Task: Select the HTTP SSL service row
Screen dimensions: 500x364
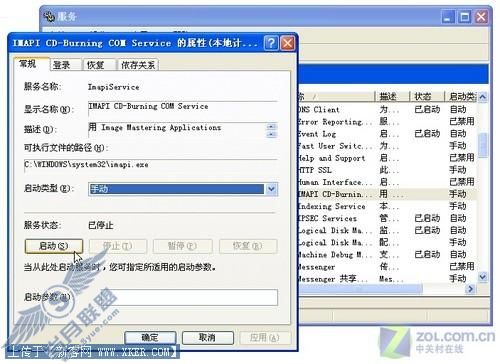Action: [x=387, y=170]
